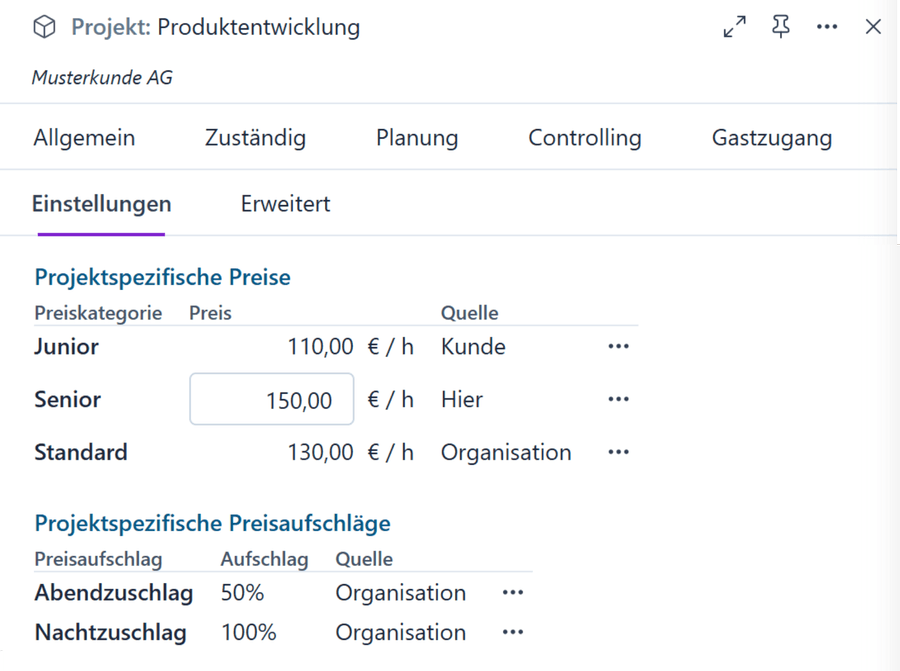Click the 100% Nachtzuschlag value
900x671 pixels.
click(249, 633)
